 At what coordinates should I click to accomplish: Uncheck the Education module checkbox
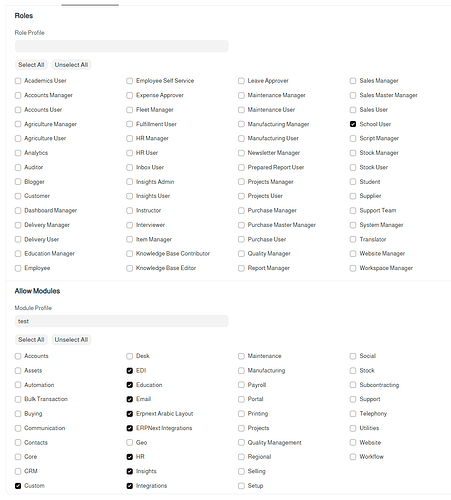(x=129, y=385)
